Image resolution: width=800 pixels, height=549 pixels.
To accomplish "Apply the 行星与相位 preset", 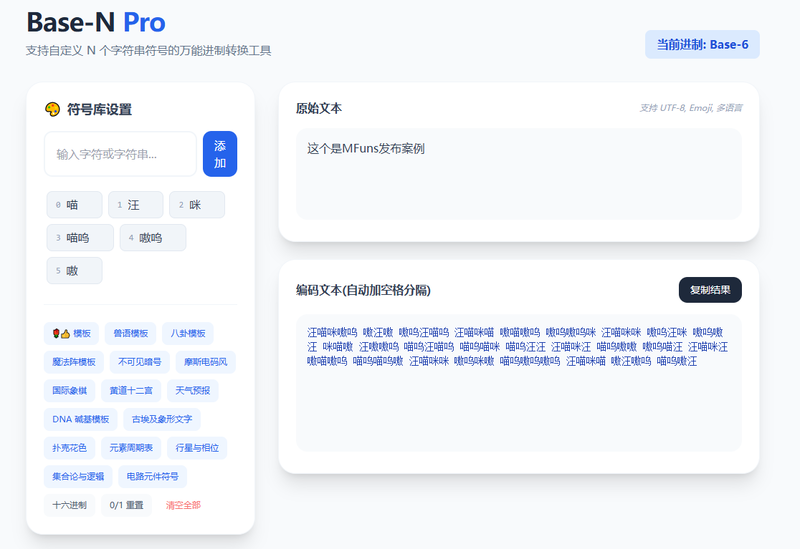I will 197,448.
